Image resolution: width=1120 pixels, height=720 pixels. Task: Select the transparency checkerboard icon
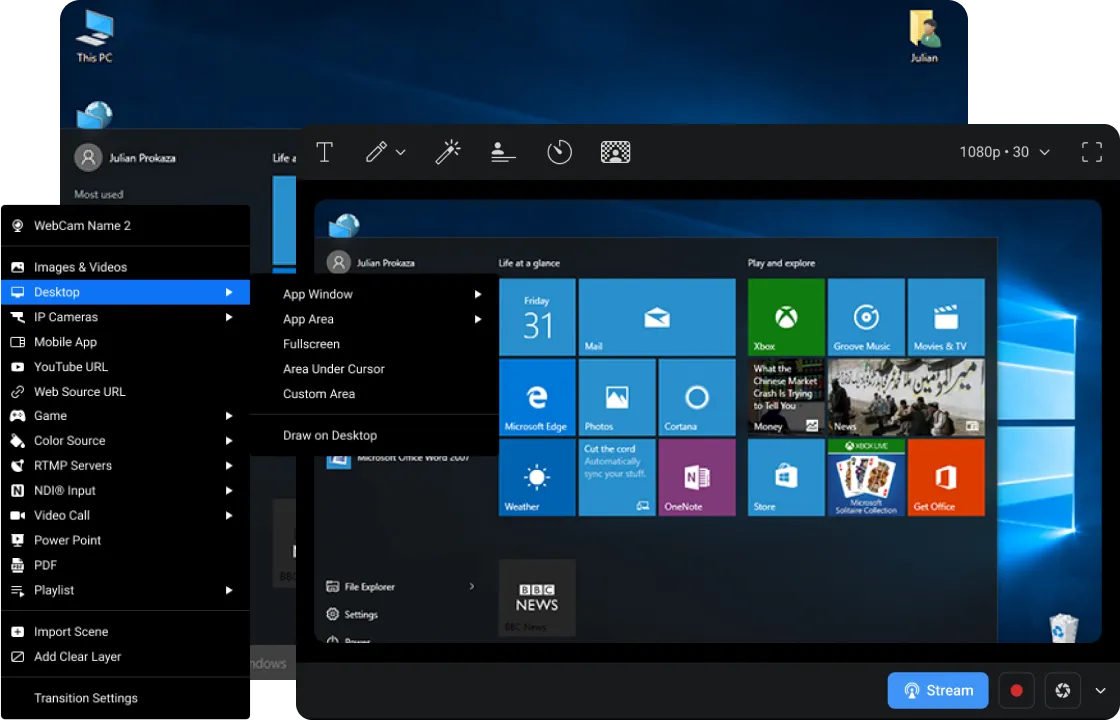point(615,152)
